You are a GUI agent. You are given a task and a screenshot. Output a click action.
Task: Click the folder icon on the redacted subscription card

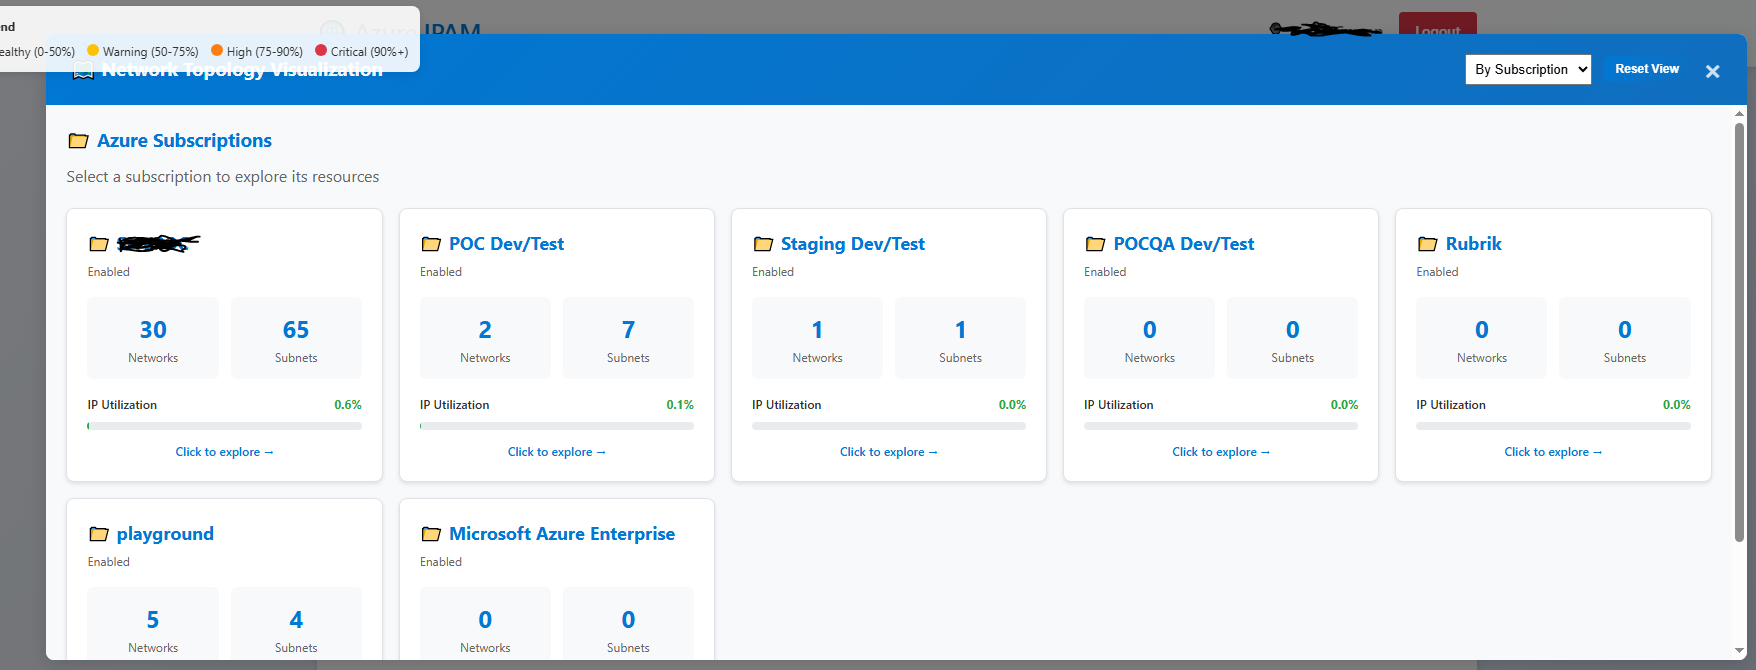99,244
